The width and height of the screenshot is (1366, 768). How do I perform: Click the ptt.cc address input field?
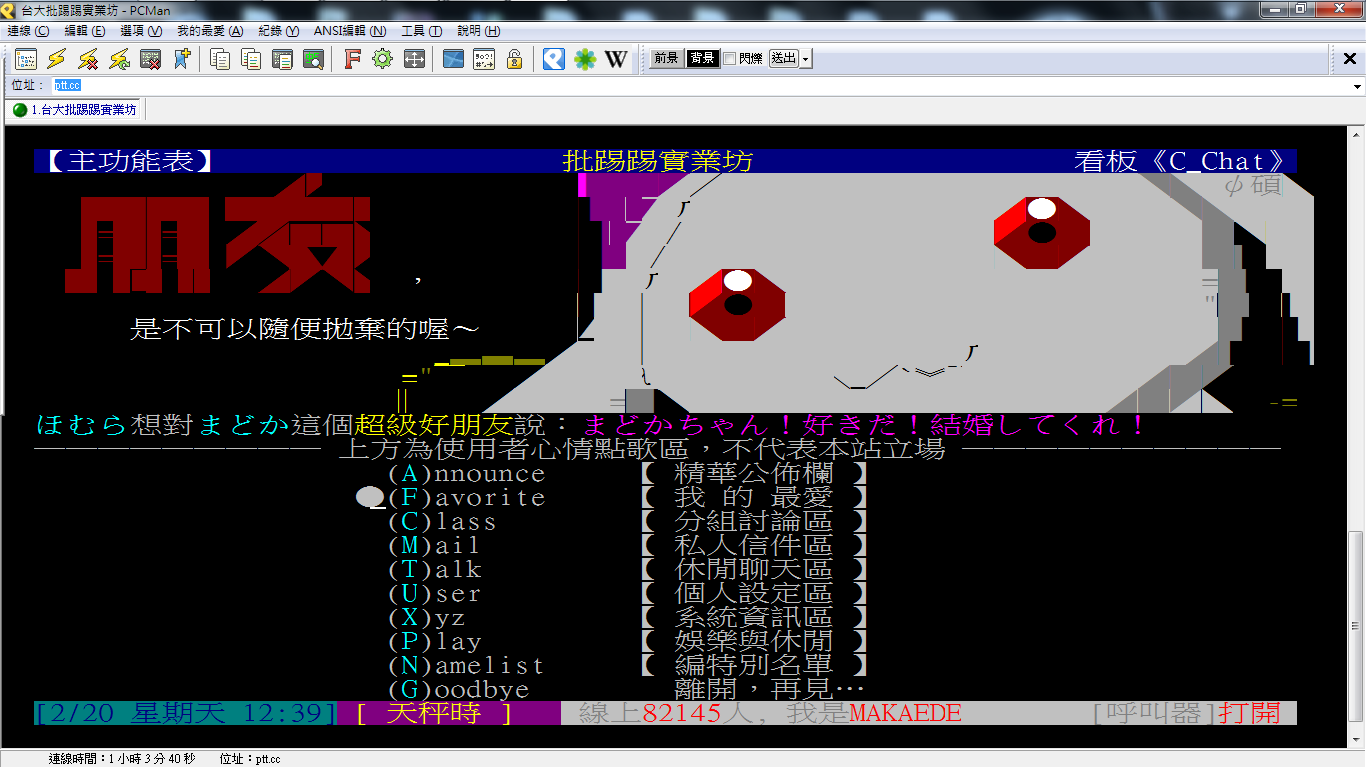pos(700,86)
